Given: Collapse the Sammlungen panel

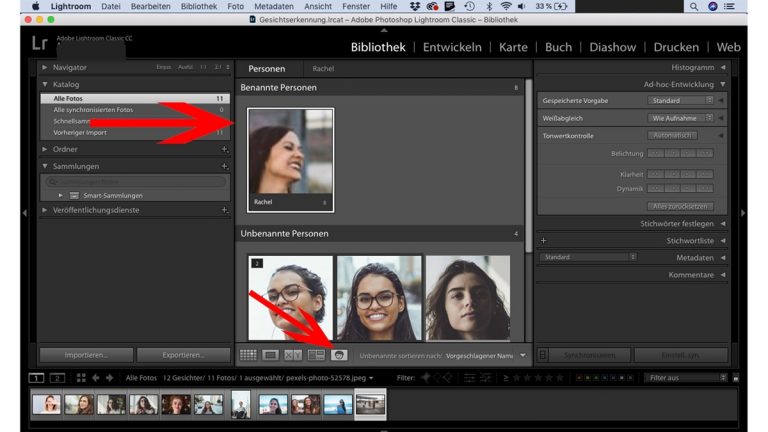Looking at the screenshot, I should coord(45,166).
